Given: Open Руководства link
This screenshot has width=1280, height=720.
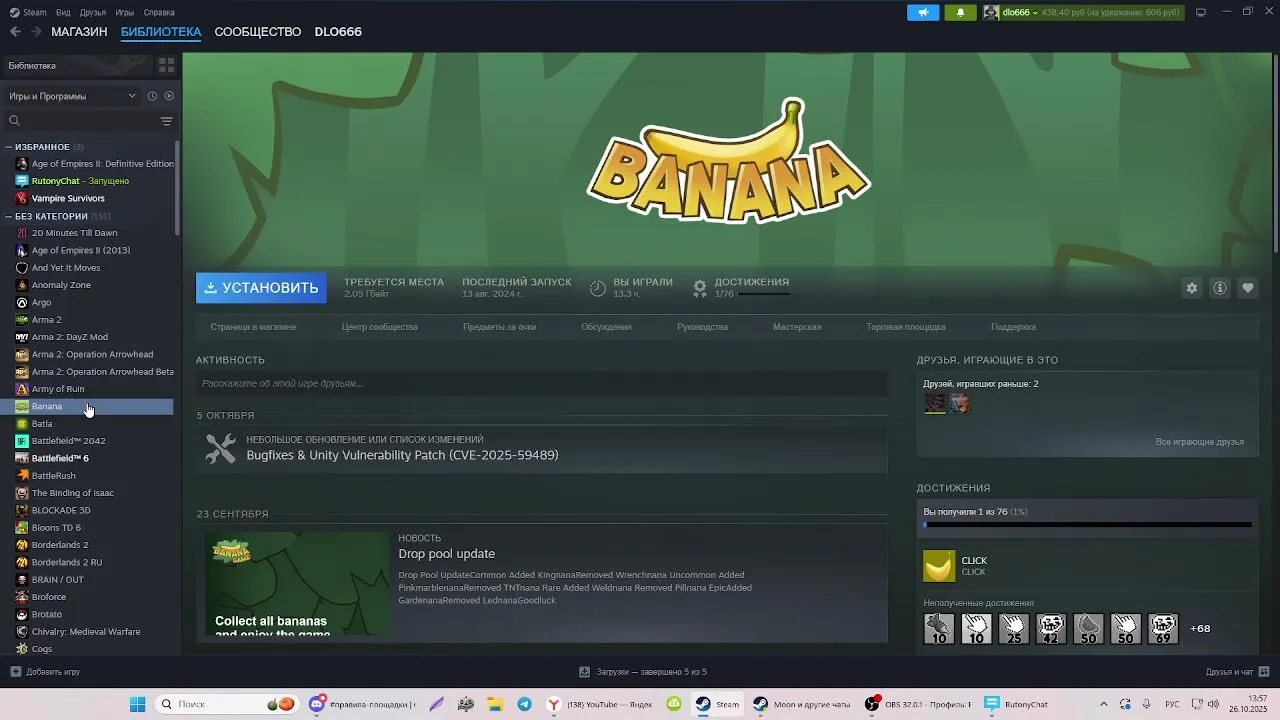Looking at the screenshot, I should 702,327.
